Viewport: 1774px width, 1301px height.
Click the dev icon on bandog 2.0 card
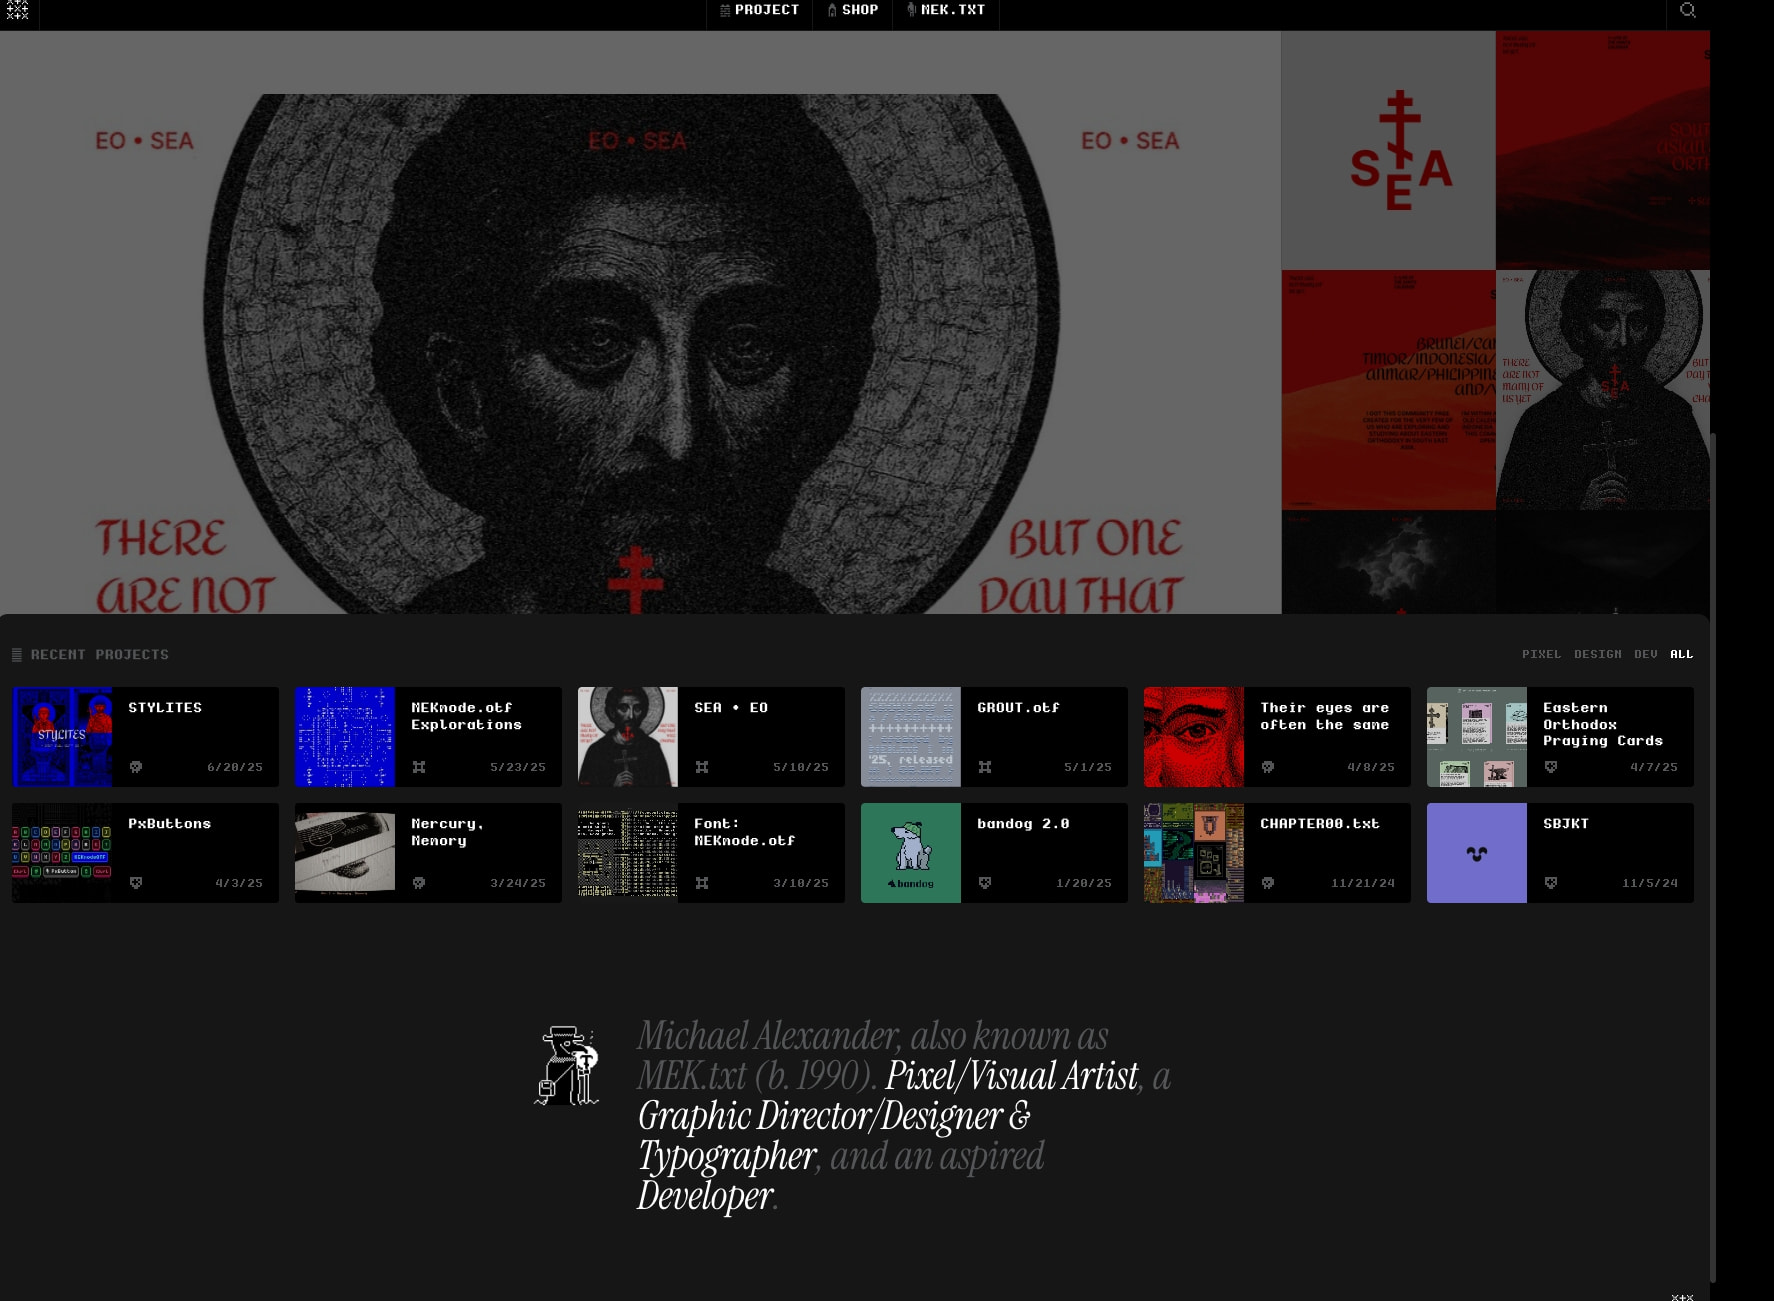tap(985, 883)
